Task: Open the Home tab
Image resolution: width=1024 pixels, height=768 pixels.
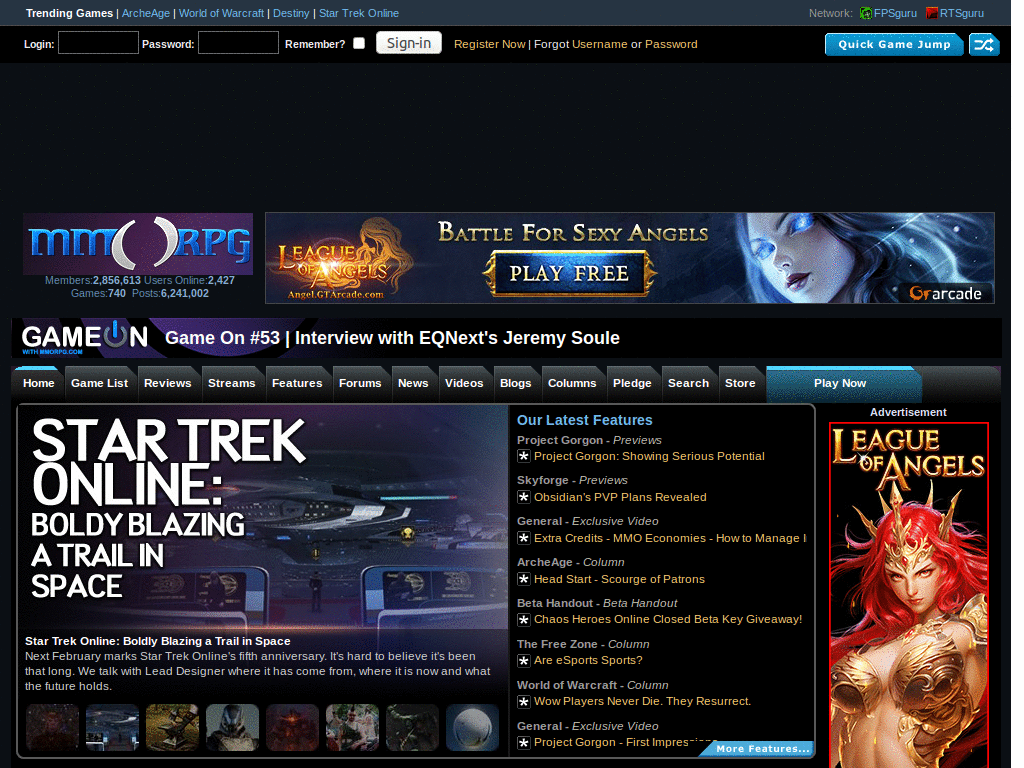Action: (39, 383)
